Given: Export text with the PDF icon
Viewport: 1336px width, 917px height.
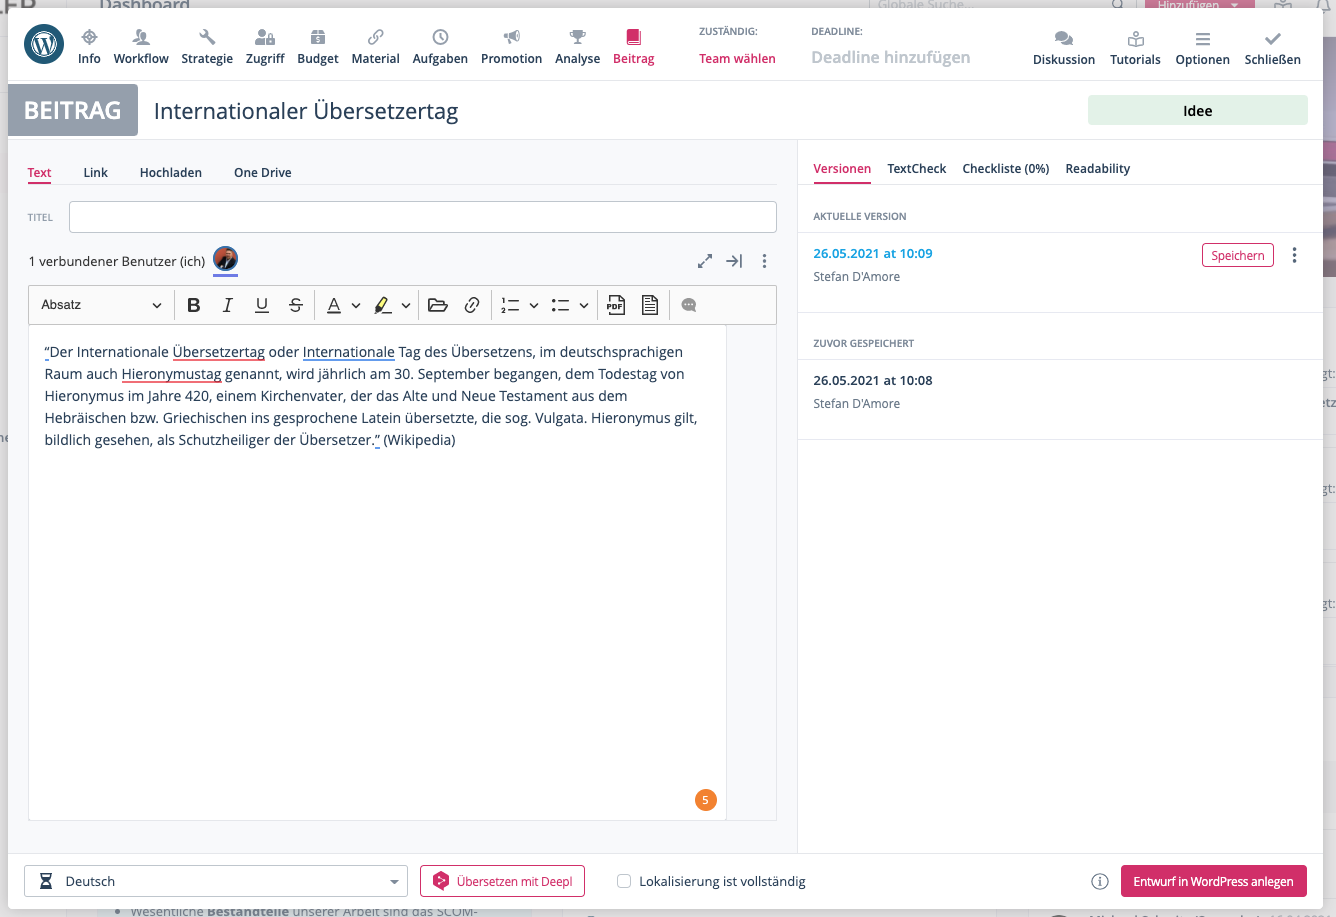Looking at the screenshot, I should [x=616, y=305].
